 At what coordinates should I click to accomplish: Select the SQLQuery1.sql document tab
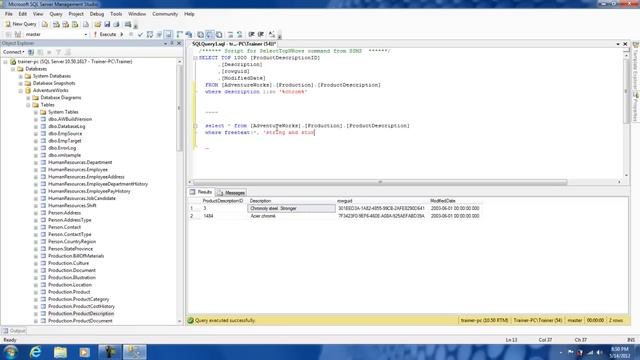click(233, 44)
